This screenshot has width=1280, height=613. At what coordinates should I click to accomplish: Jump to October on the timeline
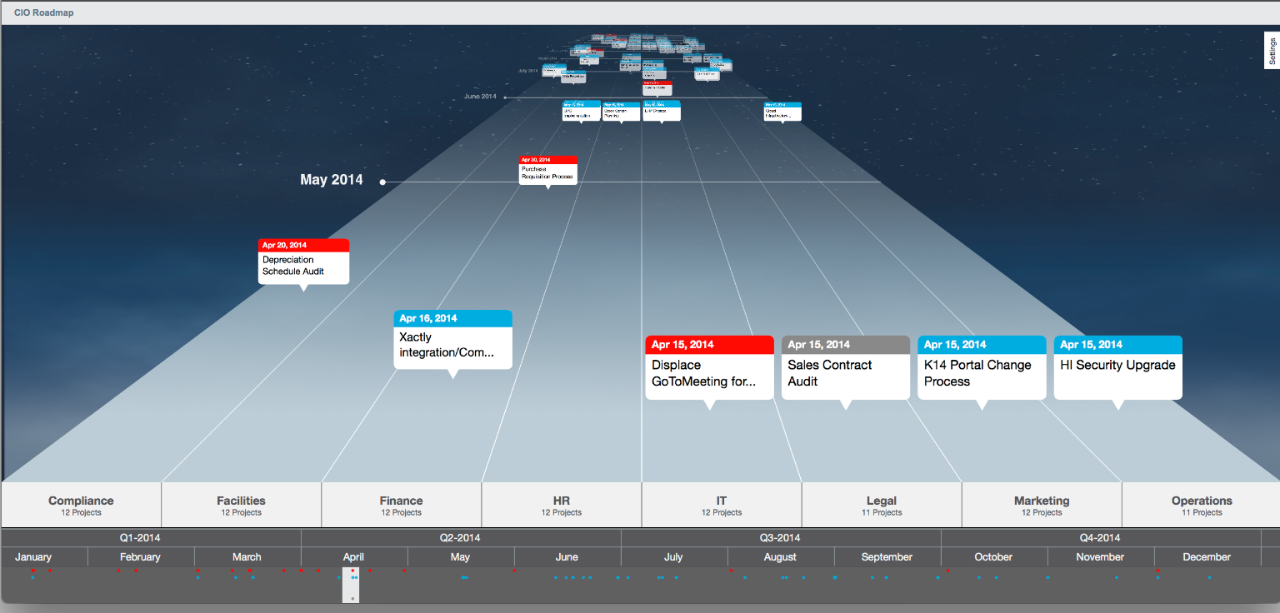pos(993,557)
